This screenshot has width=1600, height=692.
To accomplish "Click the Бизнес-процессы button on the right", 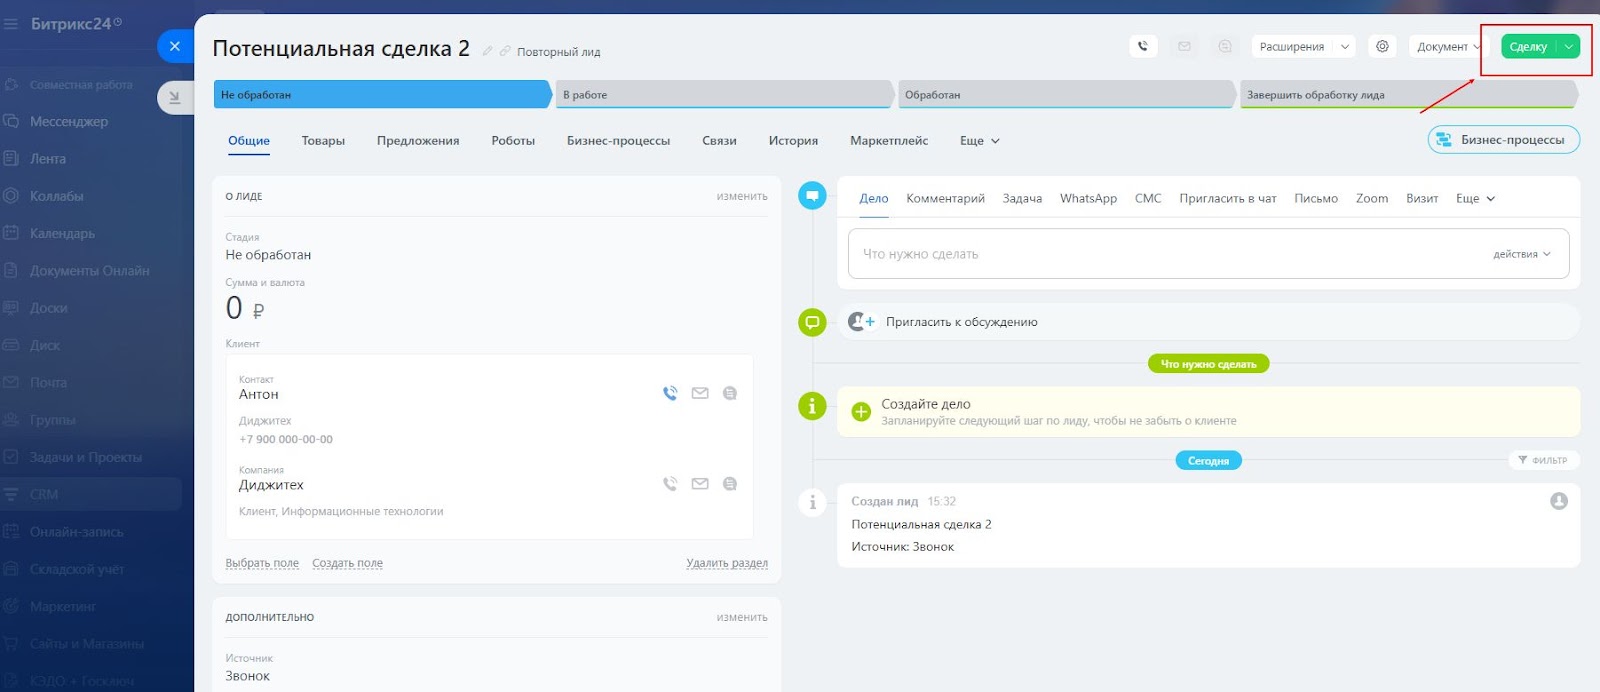I will point(1503,140).
